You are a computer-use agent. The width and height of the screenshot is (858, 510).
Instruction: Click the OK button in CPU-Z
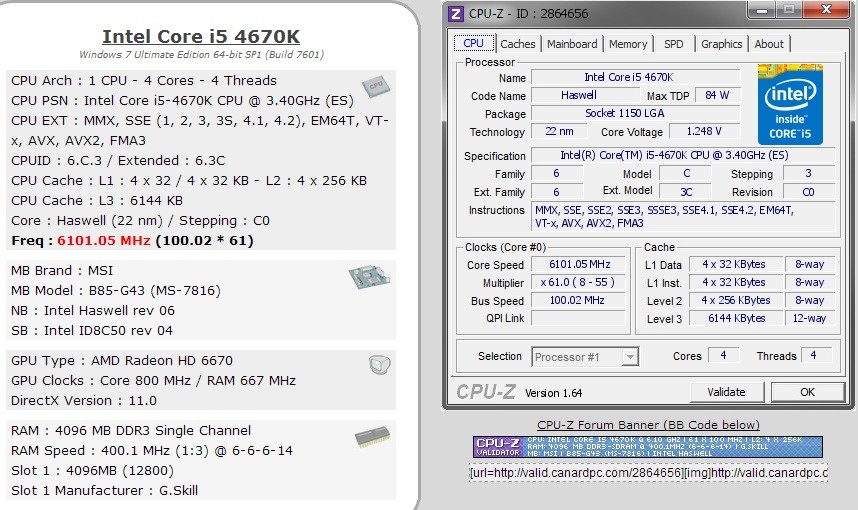point(807,392)
